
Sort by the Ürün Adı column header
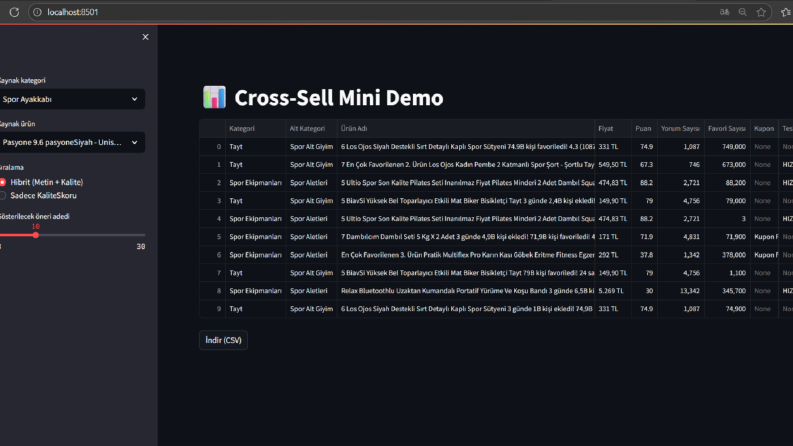[466, 128]
